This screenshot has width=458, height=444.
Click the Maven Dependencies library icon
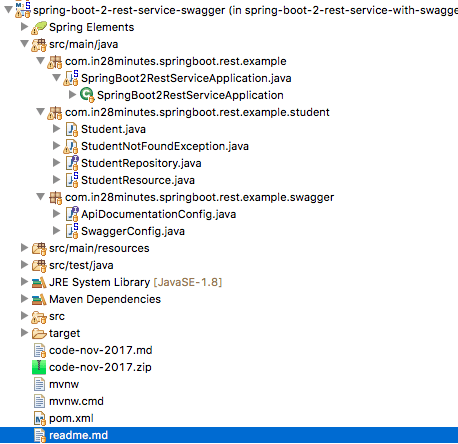pos(39,300)
